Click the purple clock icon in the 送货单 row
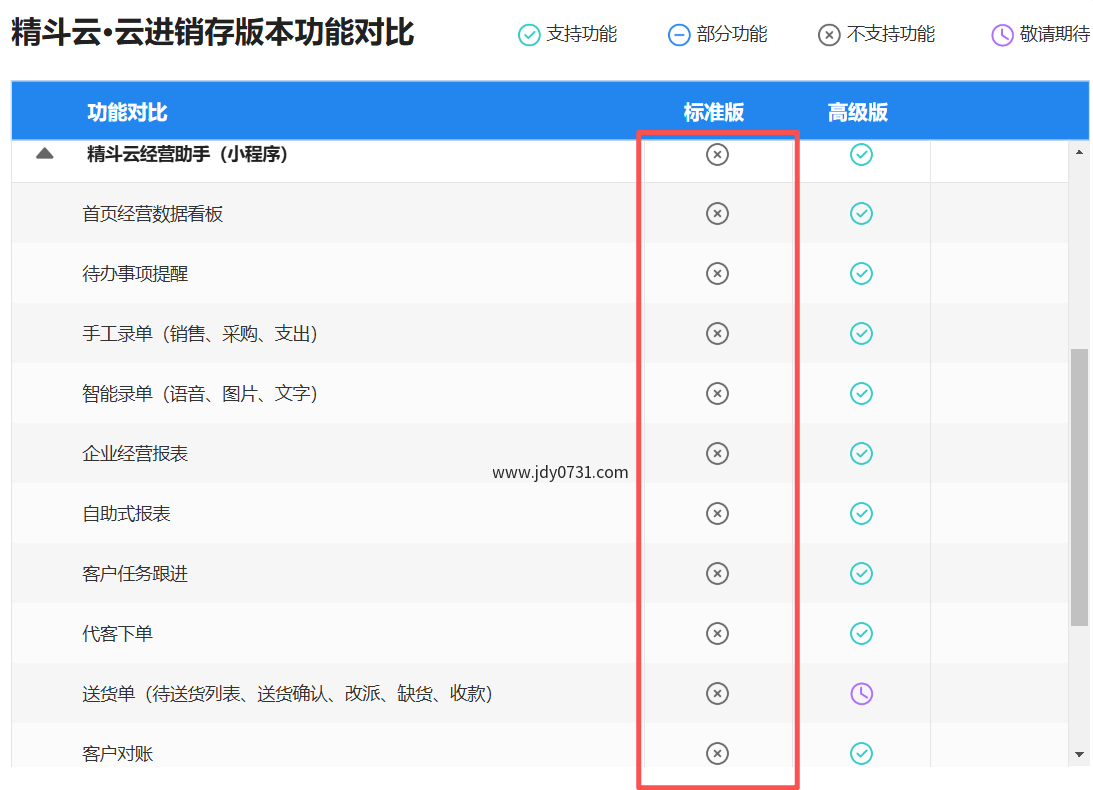1093x790 pixels. pyautogui.click(x=861, y=693)
